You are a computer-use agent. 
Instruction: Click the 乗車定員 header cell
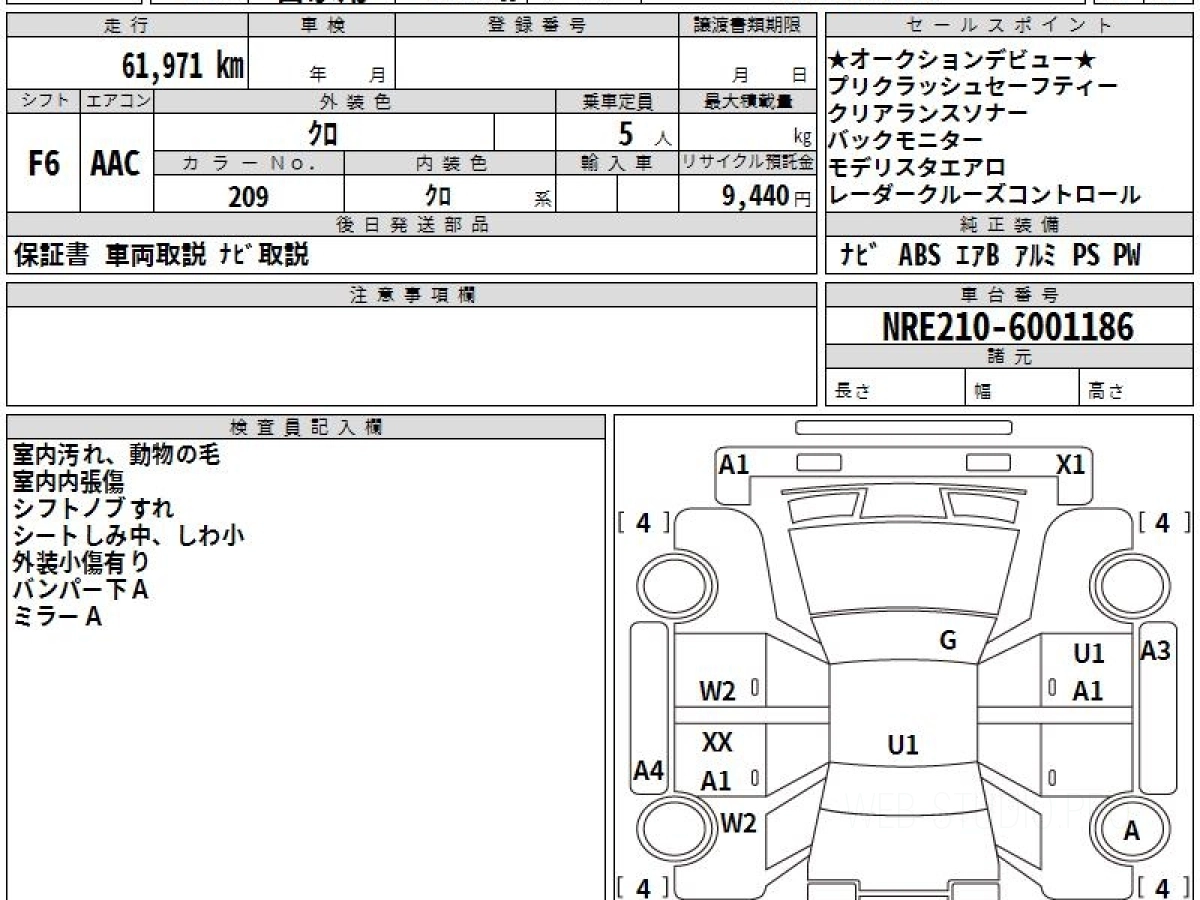pyautogui.click(x=617, y=101)
